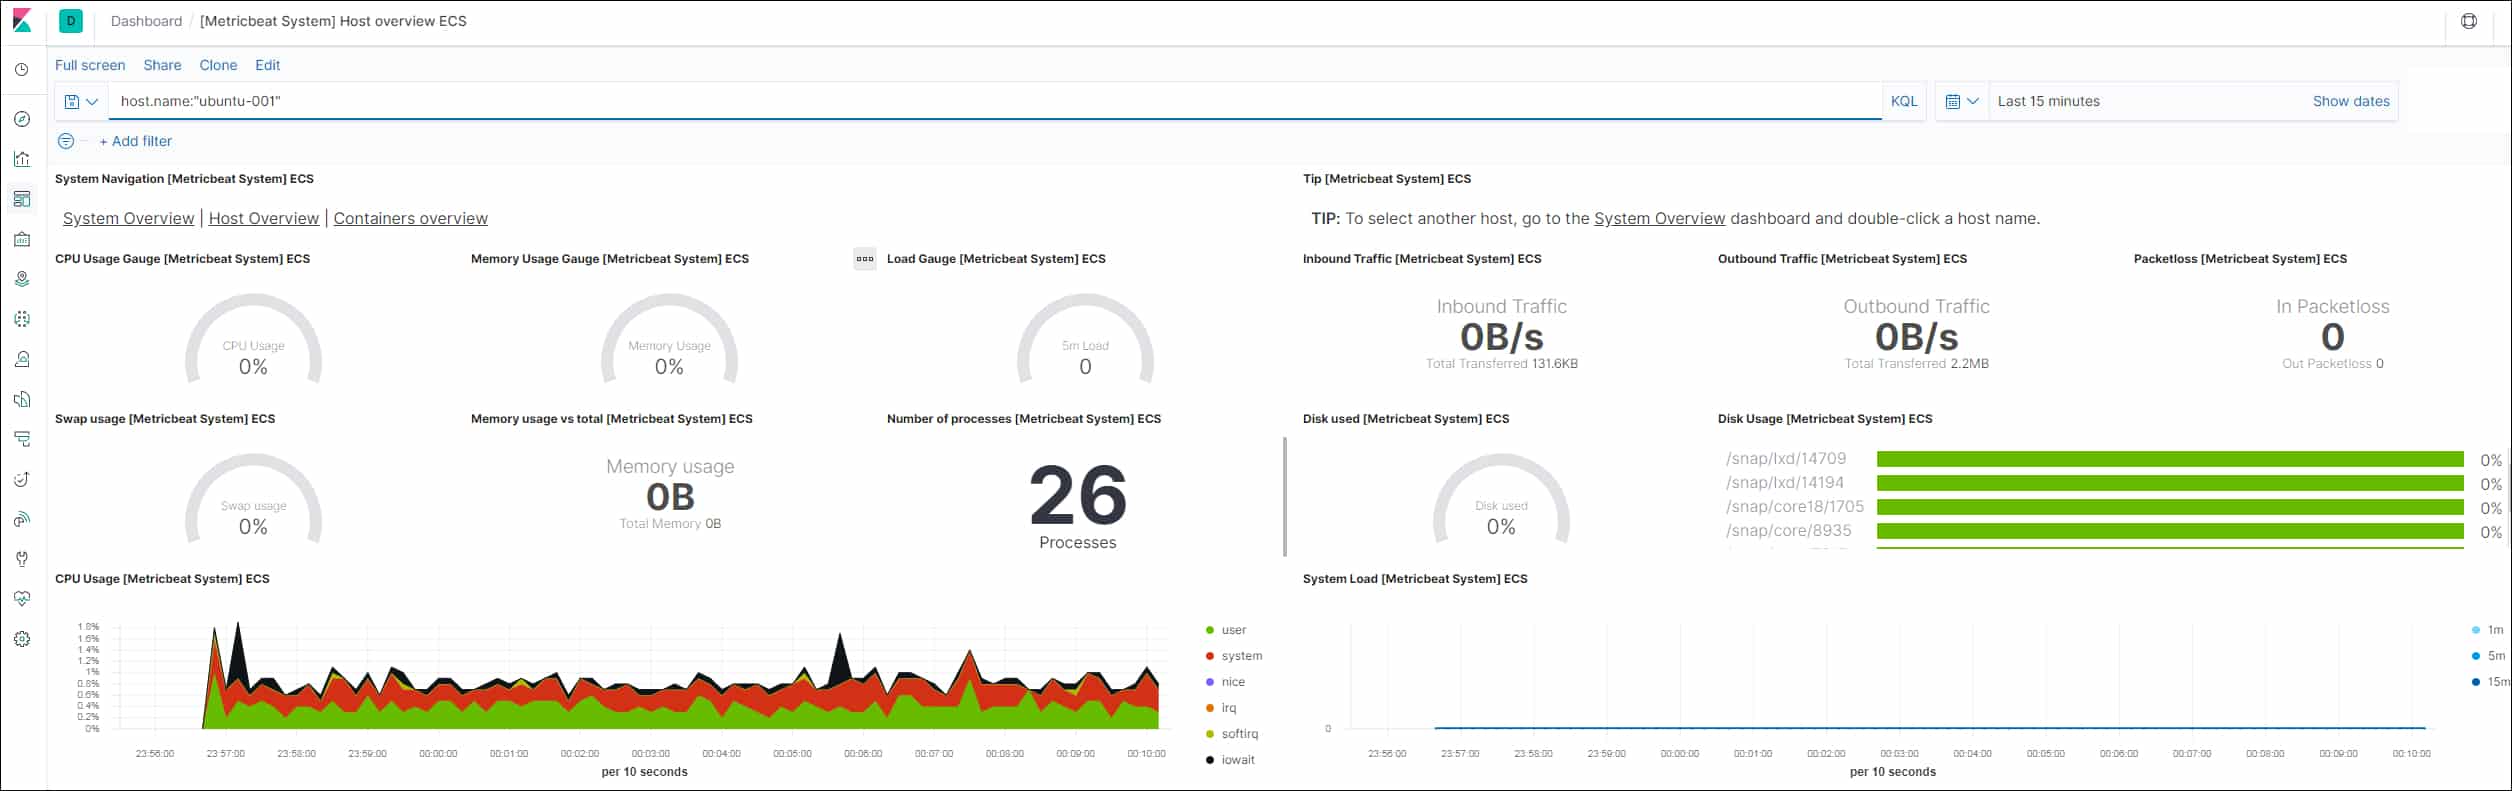Click the host.name query input field

990,101
